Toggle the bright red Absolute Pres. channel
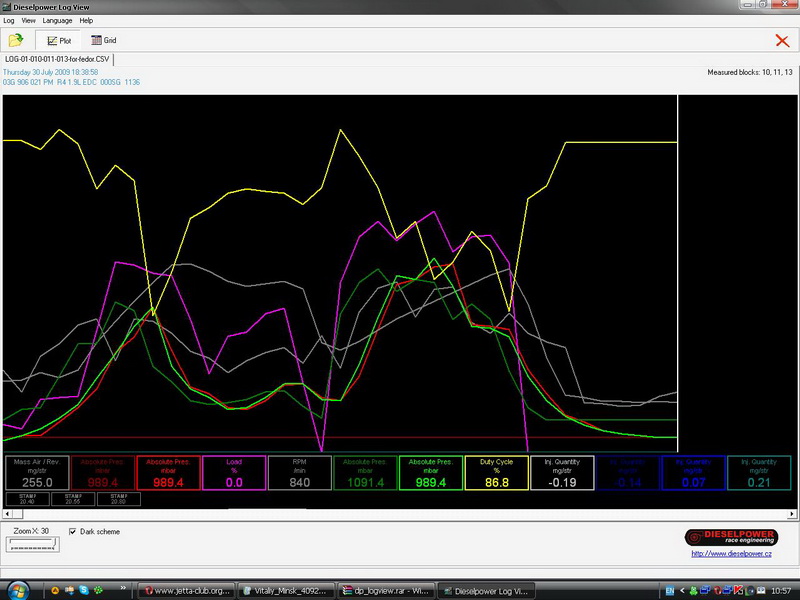This screenshot has height=600, width=800. (168, 473)
